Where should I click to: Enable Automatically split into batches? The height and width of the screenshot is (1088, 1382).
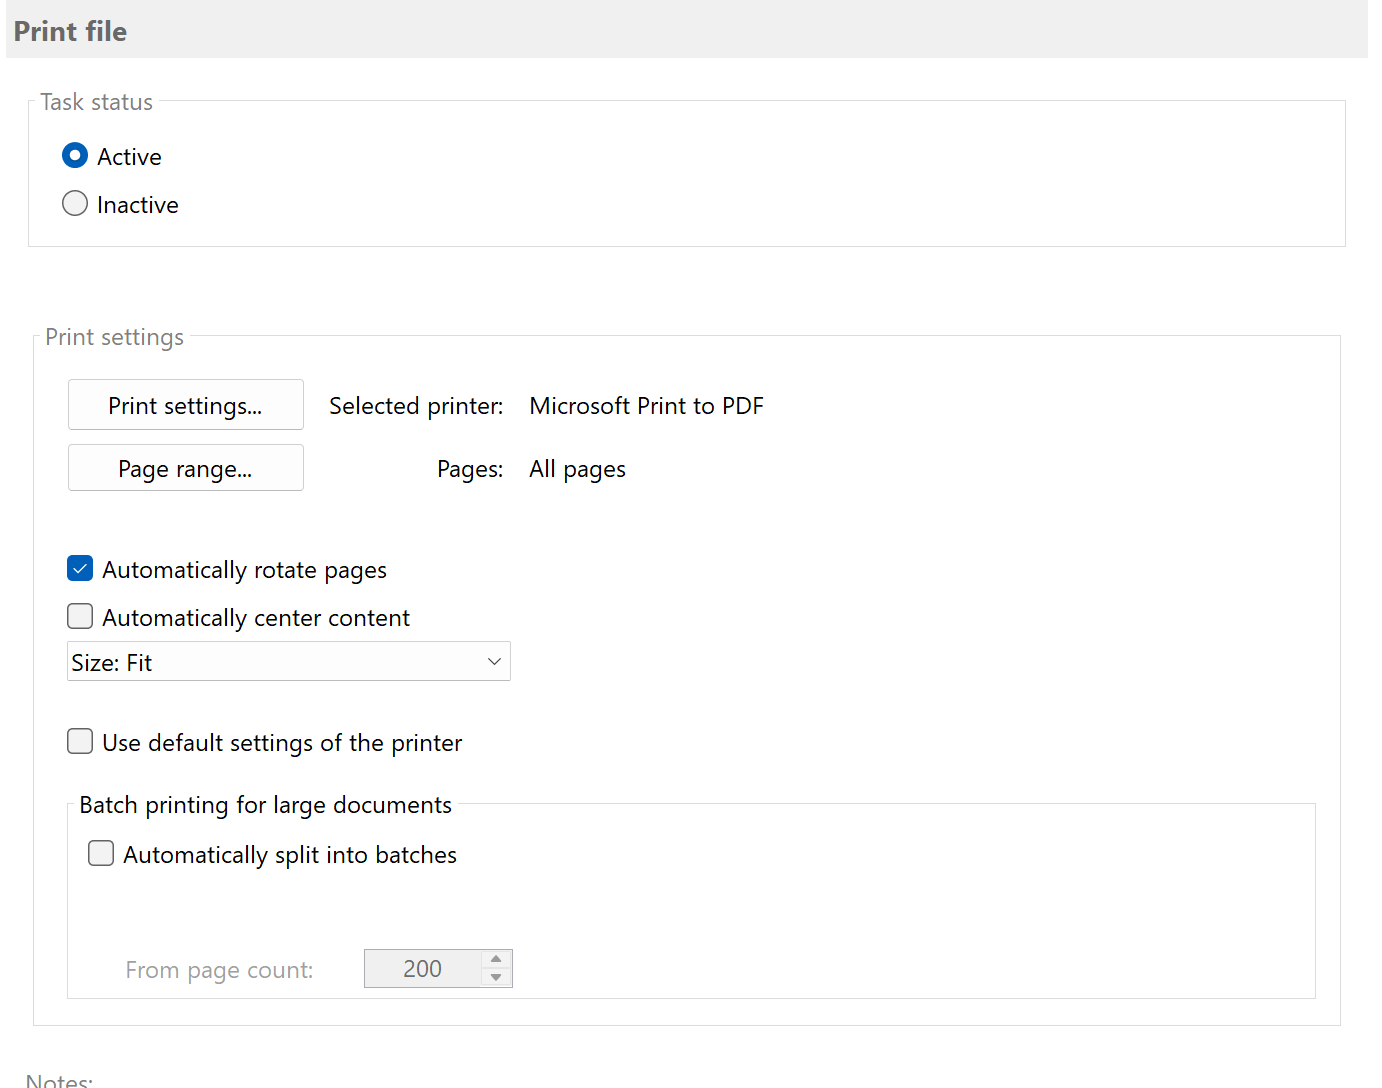[101, 853]
